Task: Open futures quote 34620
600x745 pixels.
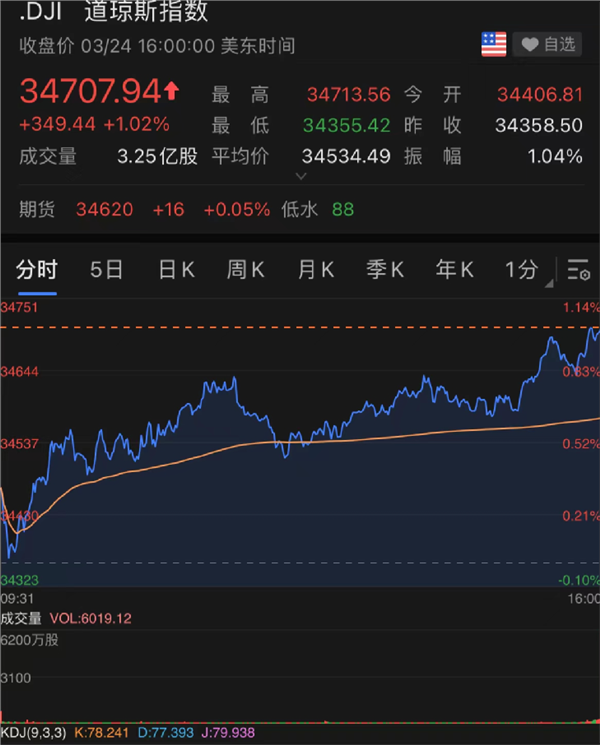Action: (105, 210)
